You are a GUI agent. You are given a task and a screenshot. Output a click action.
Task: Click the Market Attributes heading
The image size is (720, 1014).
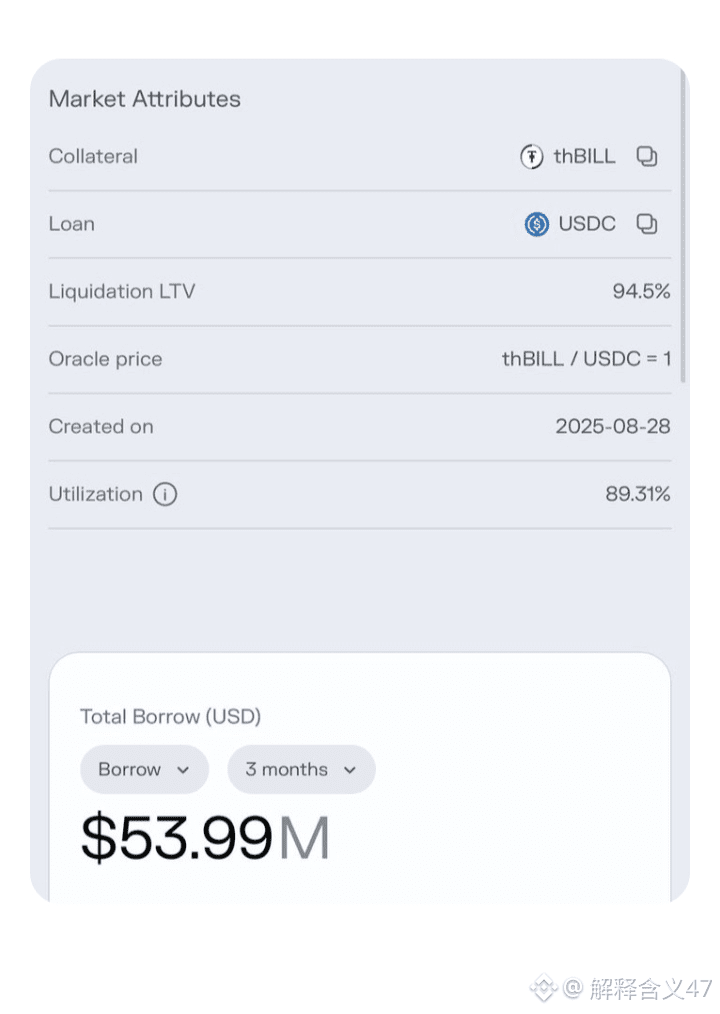144,99
